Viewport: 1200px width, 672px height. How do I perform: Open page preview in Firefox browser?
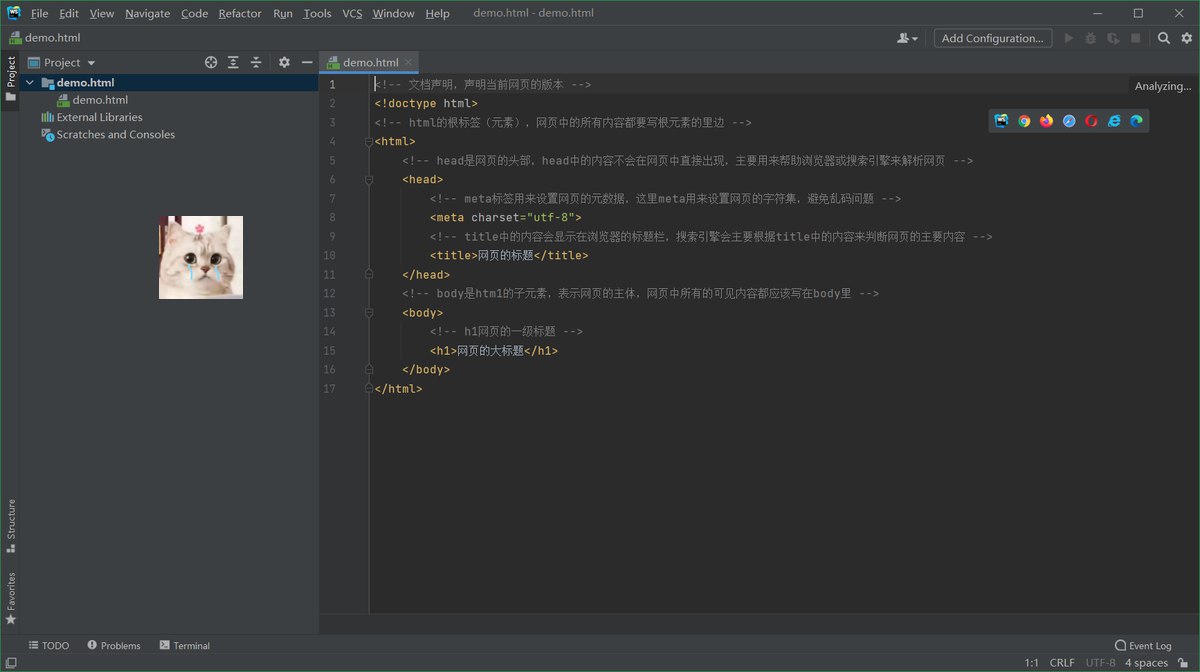tap(1046, 121)
